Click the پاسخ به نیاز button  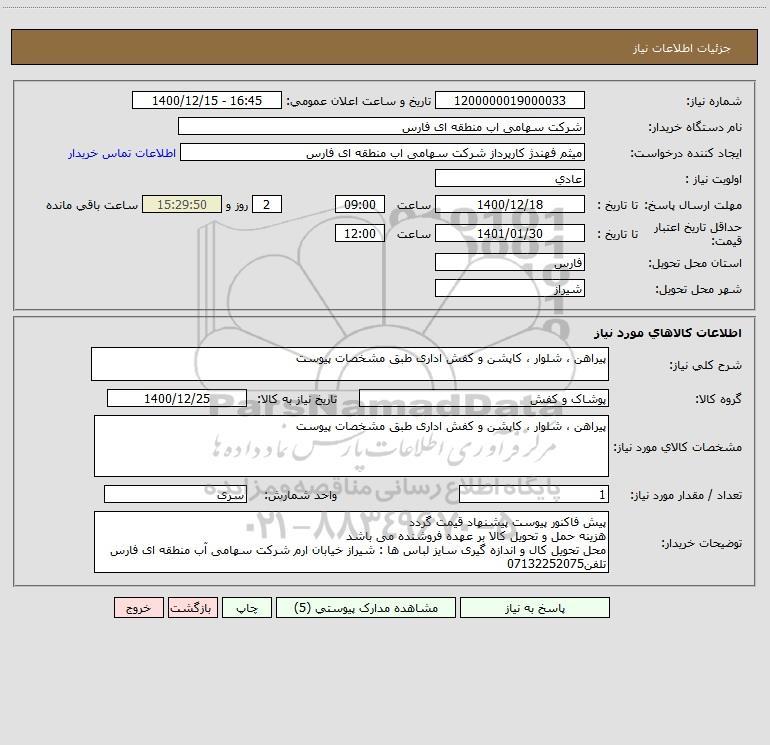tap(535, 607)
